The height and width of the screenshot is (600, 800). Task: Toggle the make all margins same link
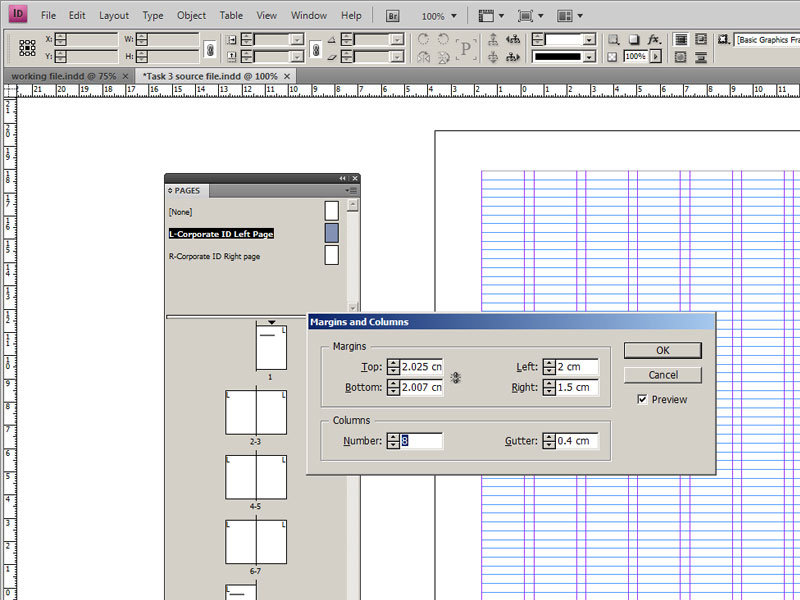456,378
